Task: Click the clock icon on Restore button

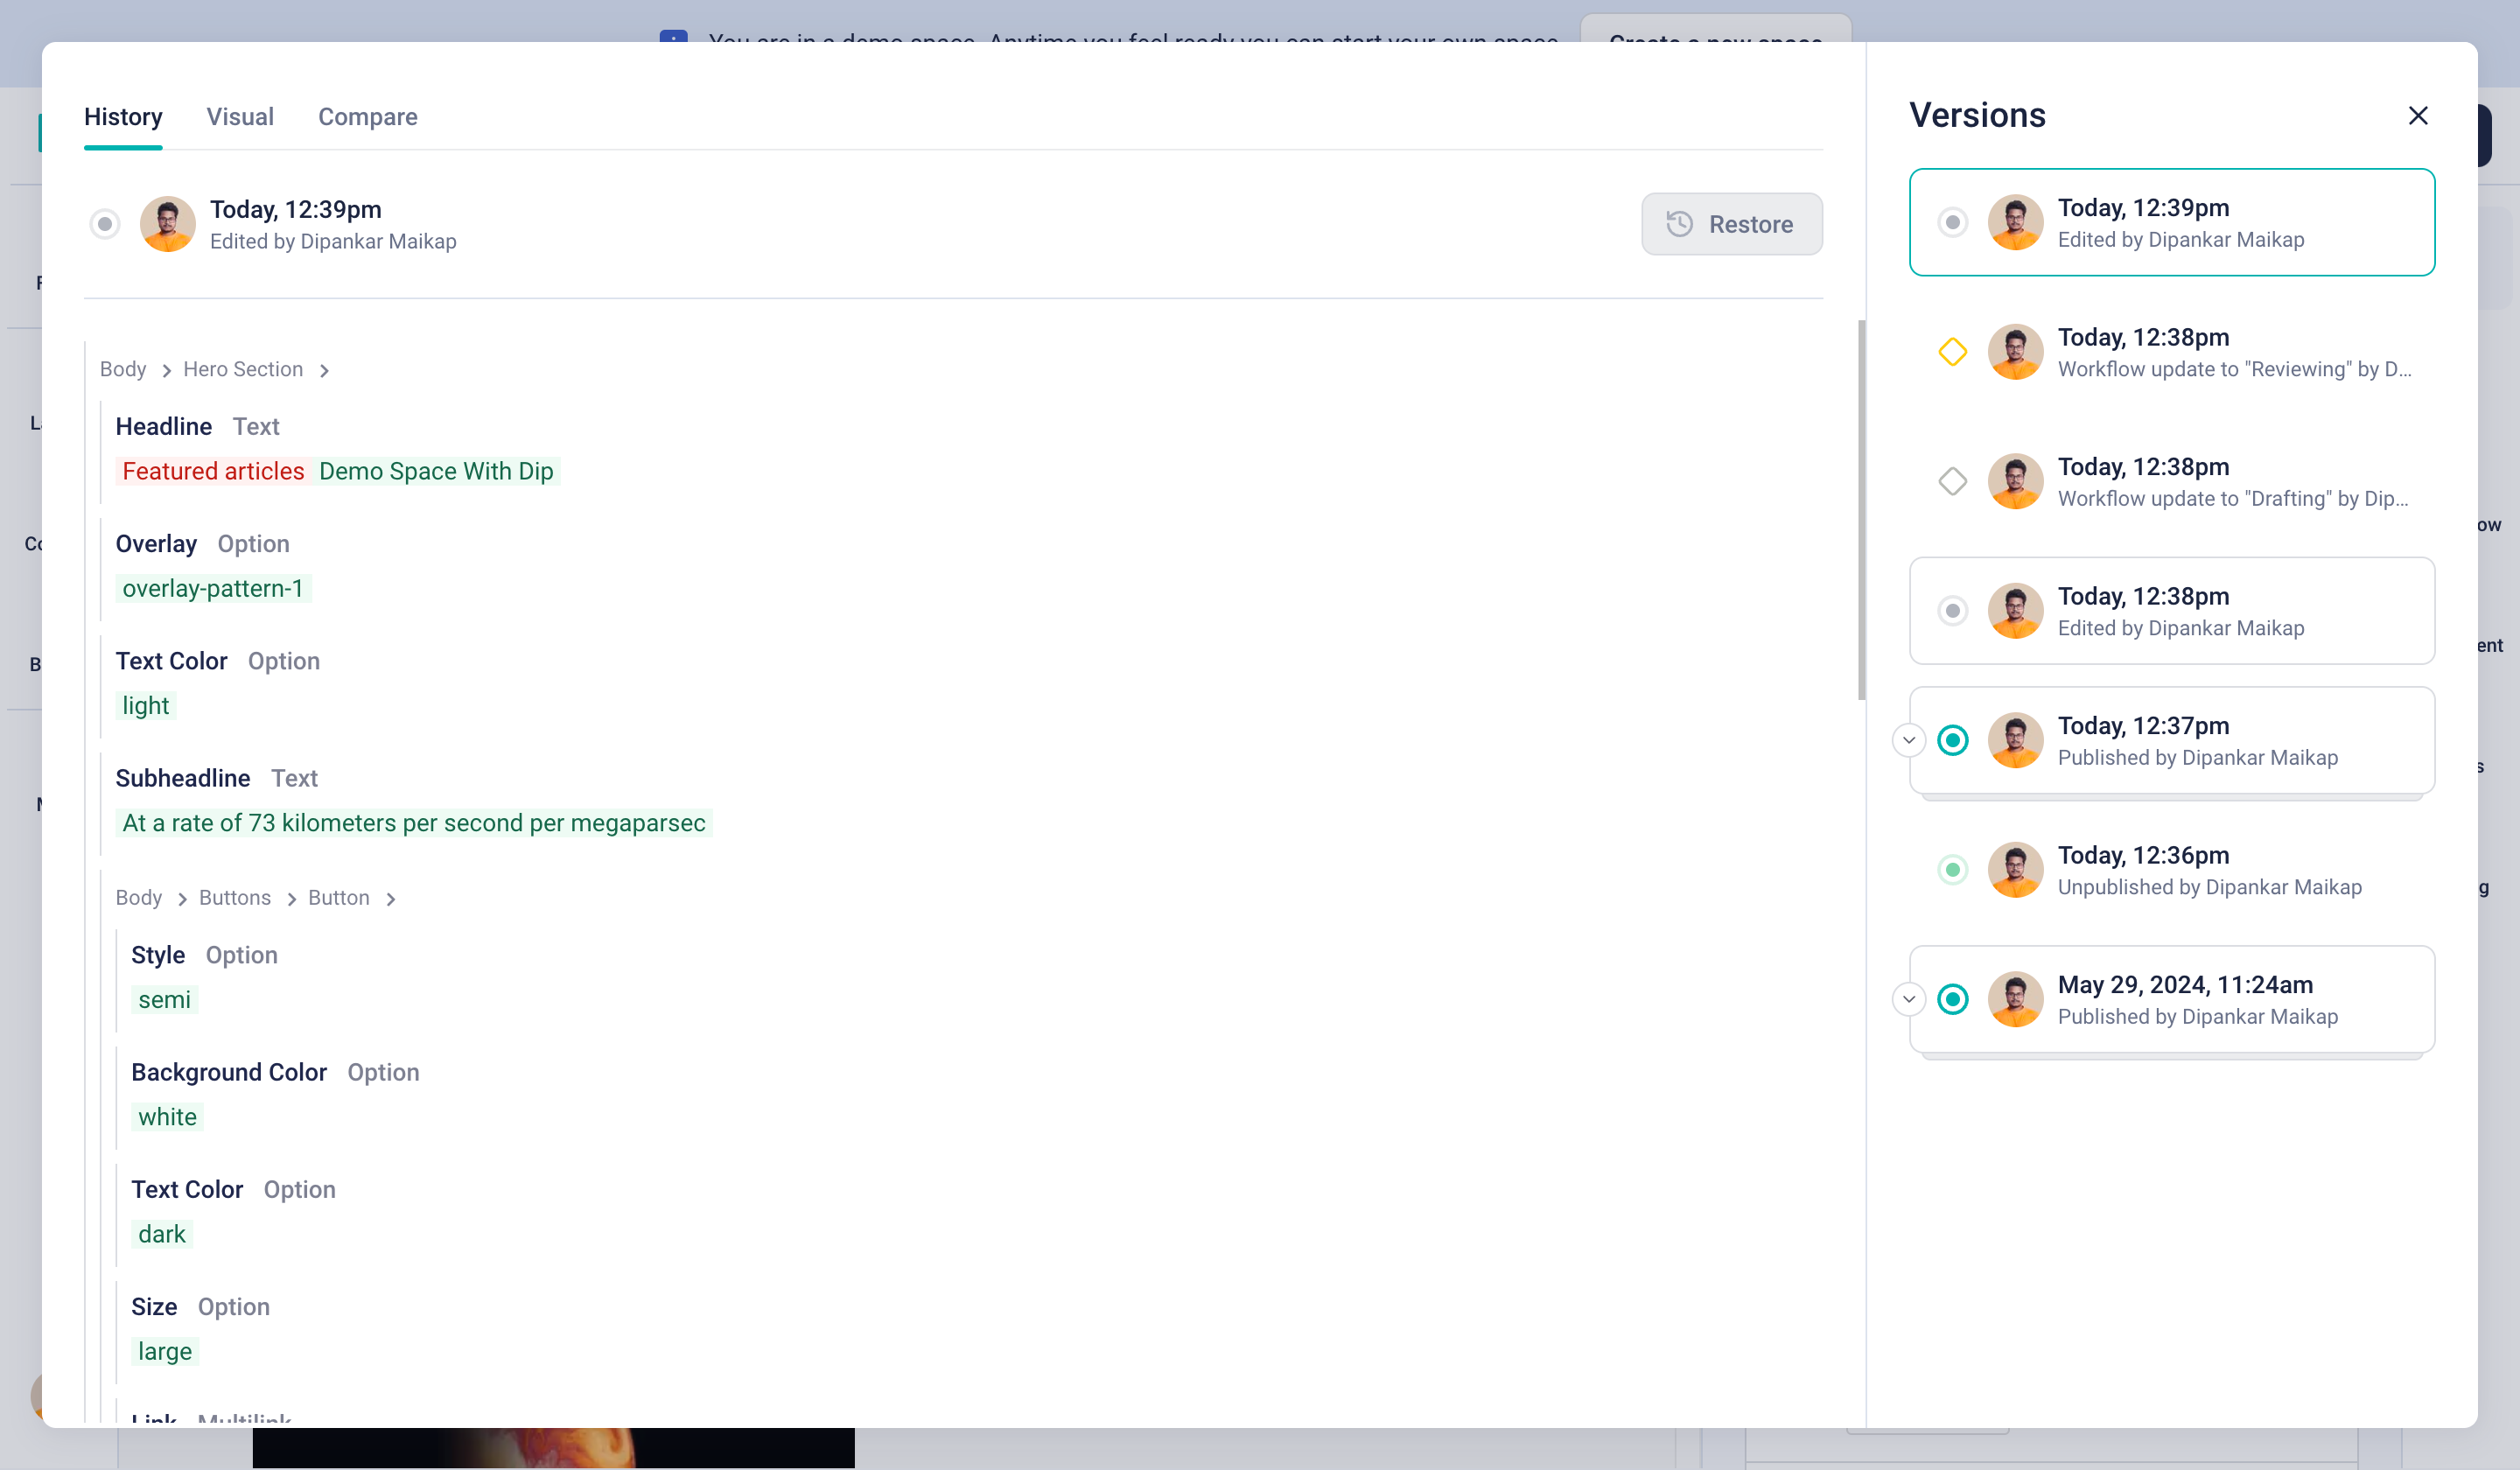Action: 1679,224
